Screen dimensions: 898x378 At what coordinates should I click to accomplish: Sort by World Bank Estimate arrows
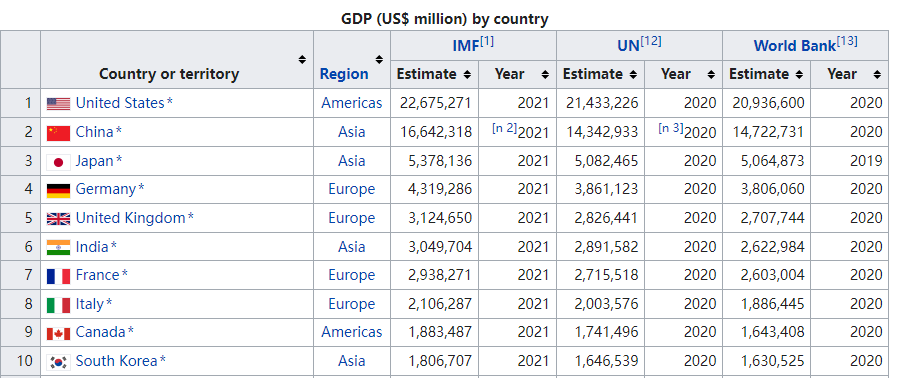pos(799,74)
